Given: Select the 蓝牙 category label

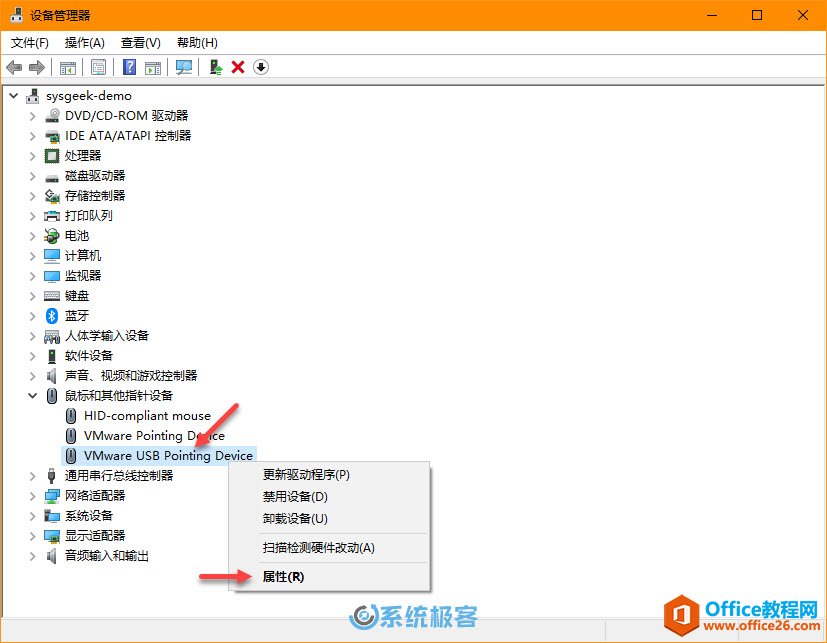Looking at the screenshot, I should click(76, 316).
